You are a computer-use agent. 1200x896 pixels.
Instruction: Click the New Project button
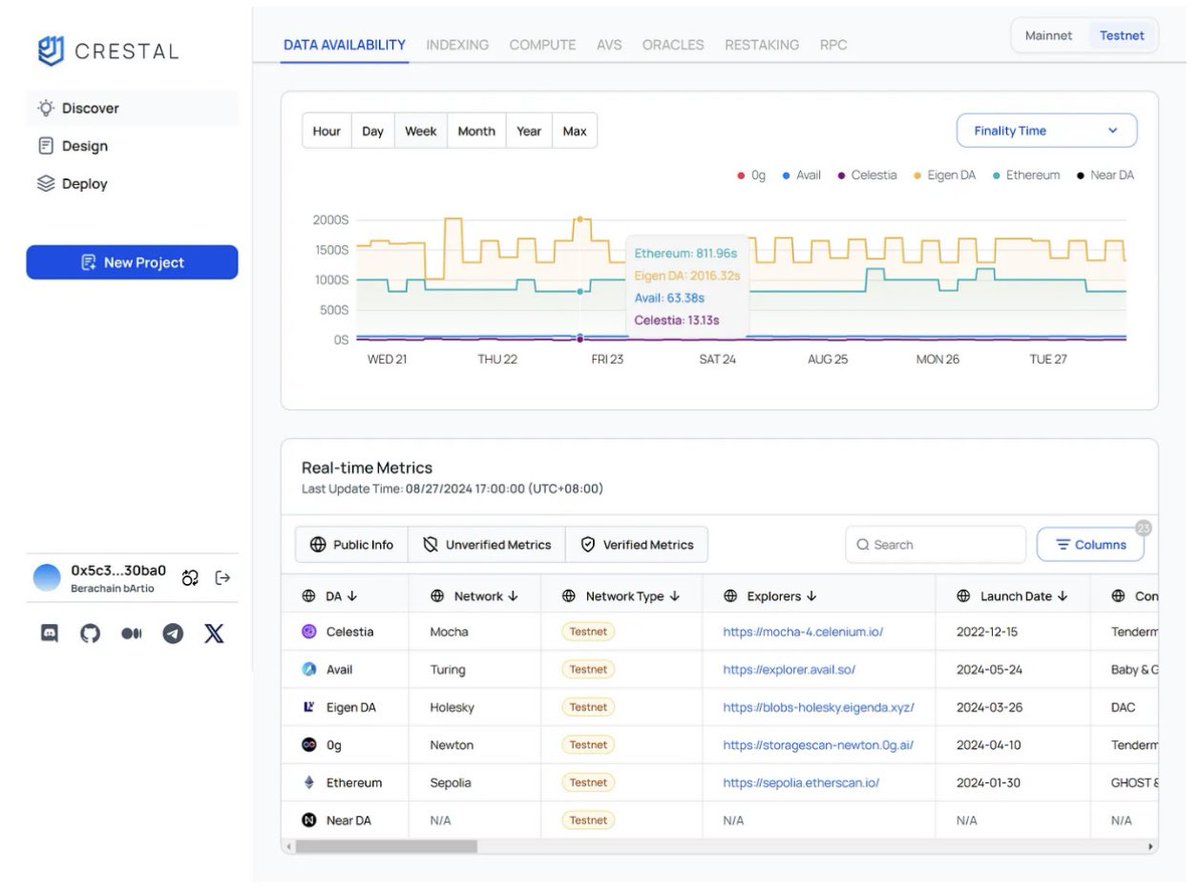pos(132,262)
